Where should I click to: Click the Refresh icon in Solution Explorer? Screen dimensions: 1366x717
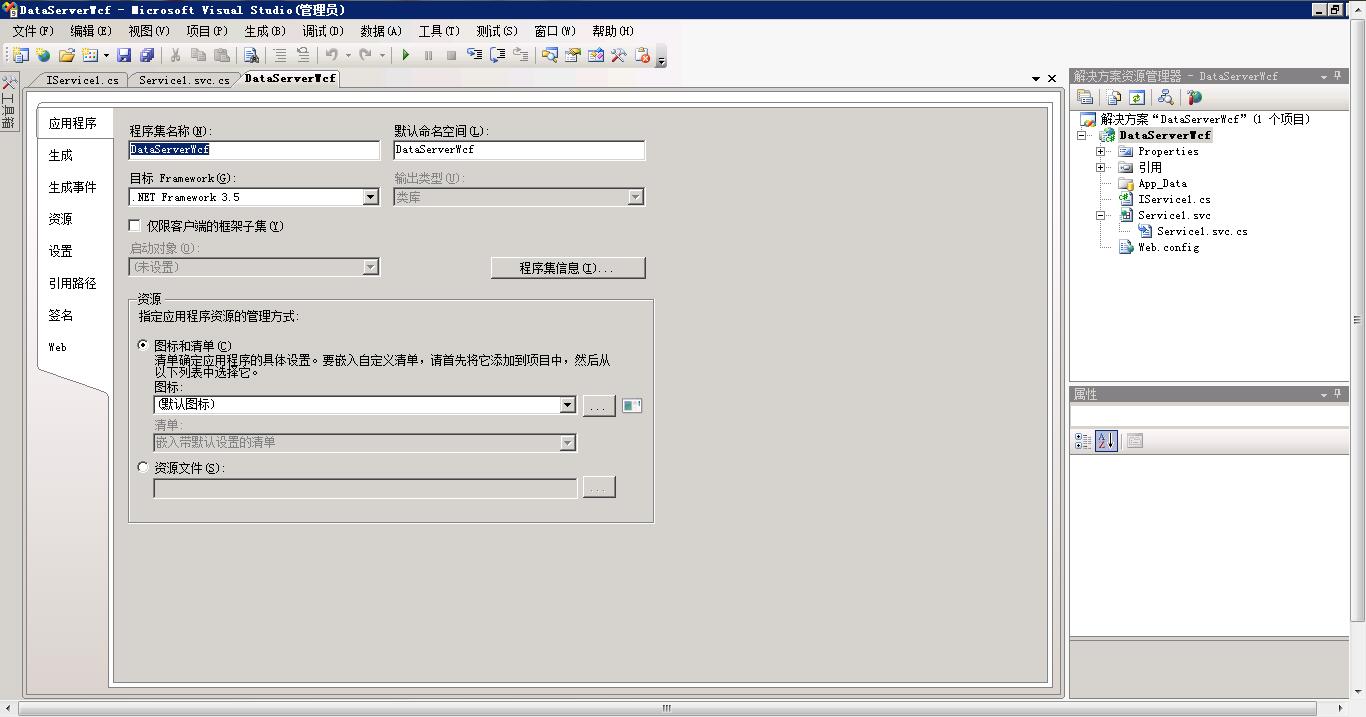[x=1137, y=97]
